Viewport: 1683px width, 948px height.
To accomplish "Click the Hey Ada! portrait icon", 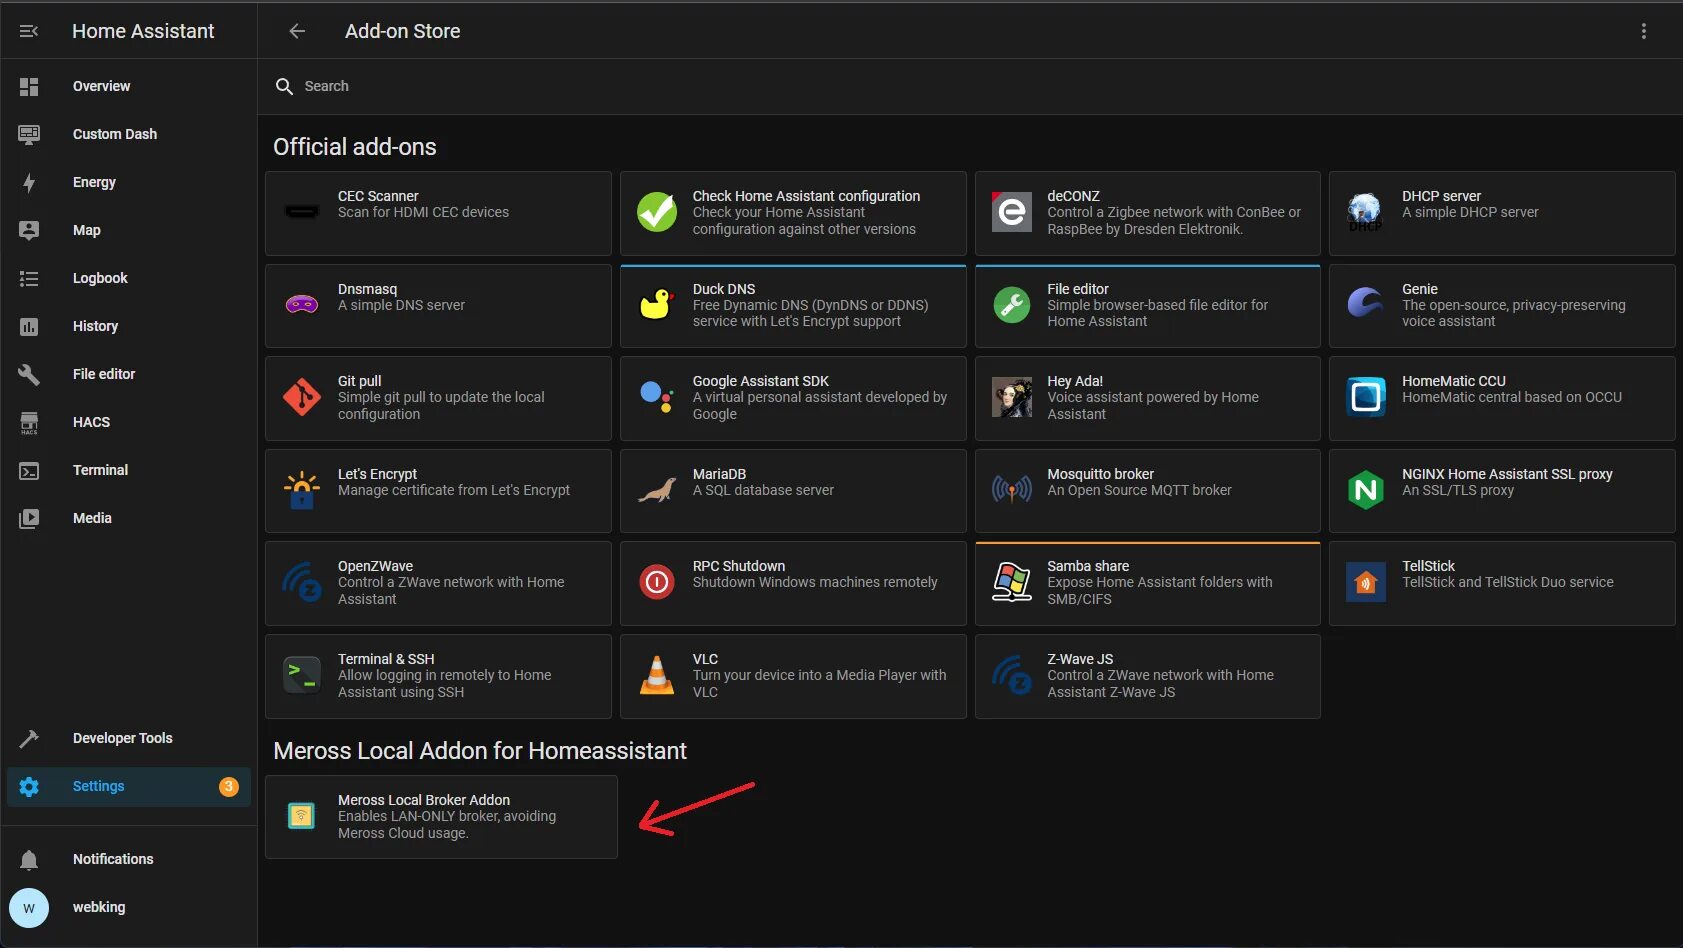I will 1011,397.
